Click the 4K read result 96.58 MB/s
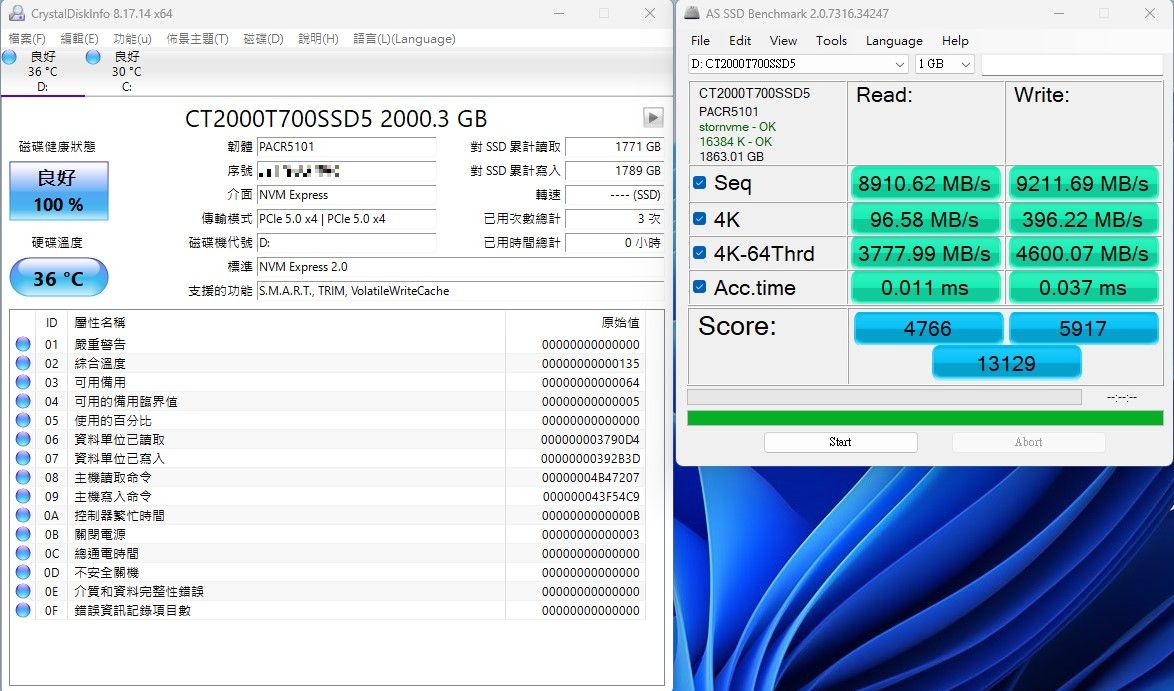The height and width of the screenshot is (691, 1174). tap(924, 219)
